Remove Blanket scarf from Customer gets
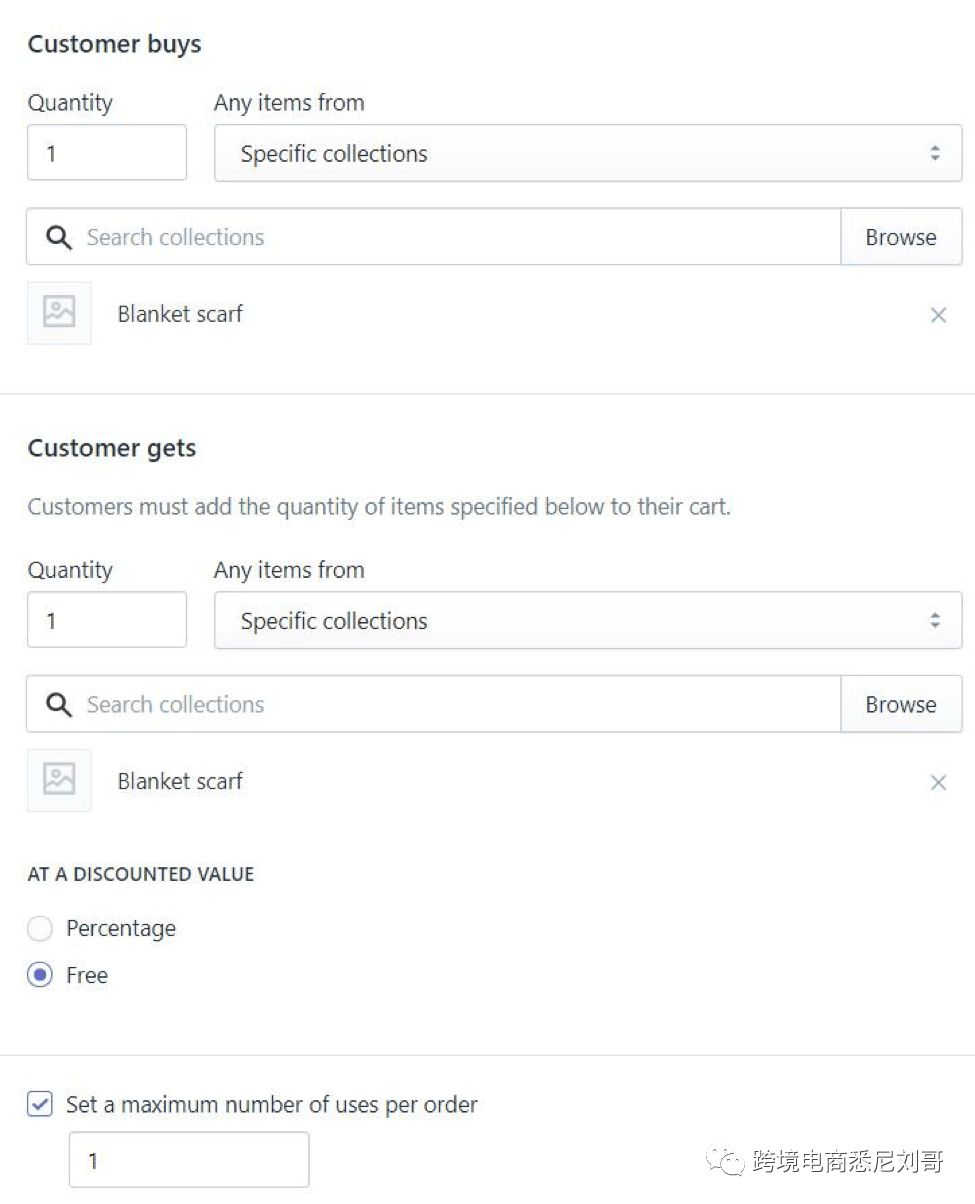975x1204 pixels. (938, 782)
